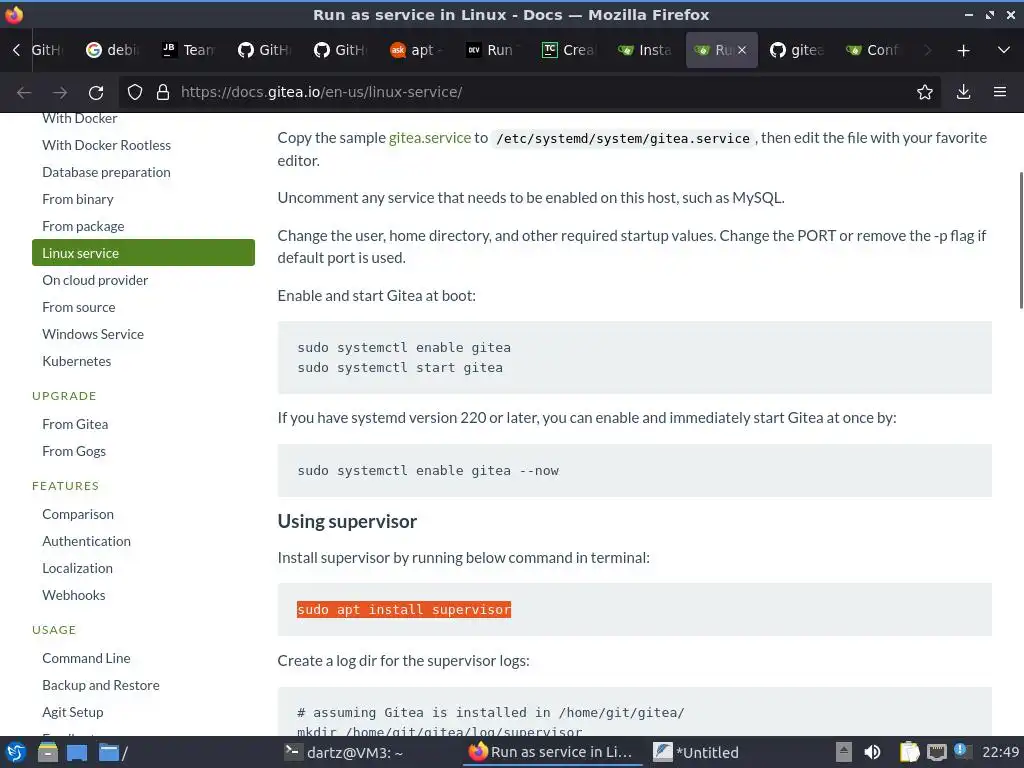The width and height of the screenshot is (1024, 768).
Task: Click the selected 'sudo apt install supervisor' command
Action: pyautogui.click(x=404, y=609)
